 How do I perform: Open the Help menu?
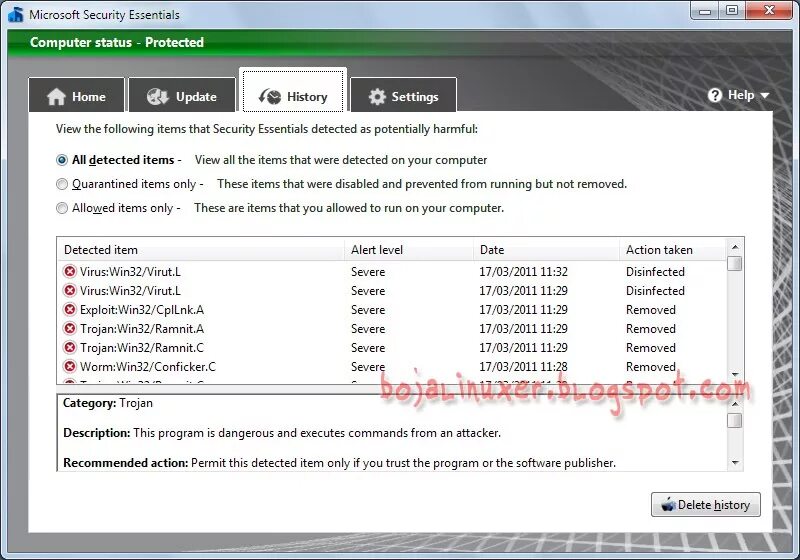coord(738,95)
